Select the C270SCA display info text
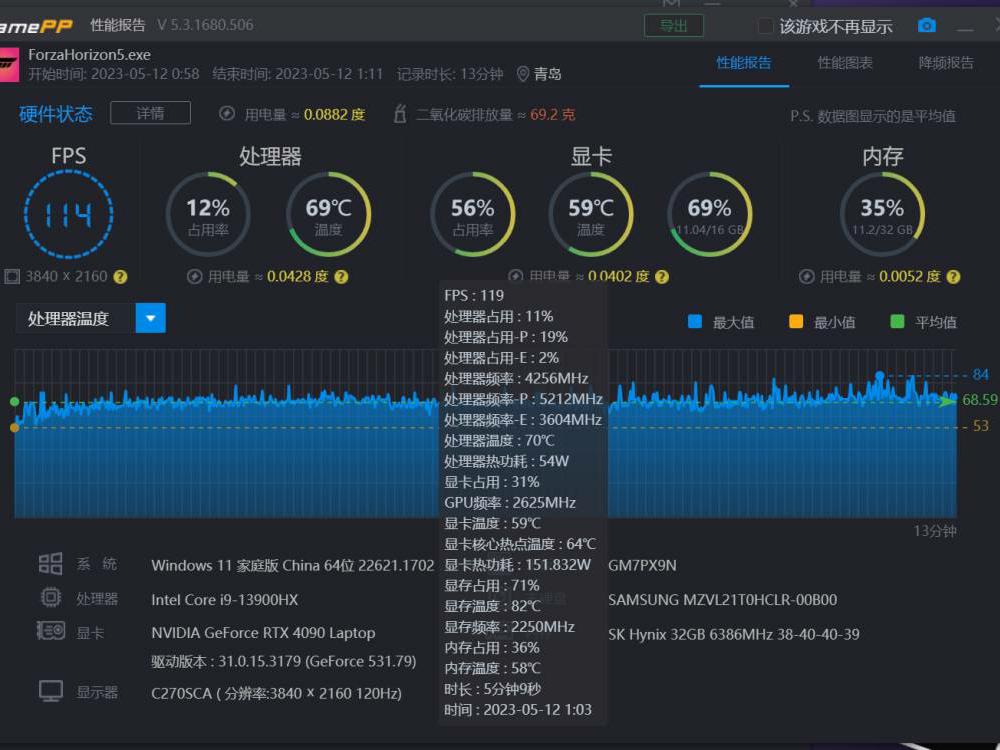This screenshot has height=750, width=1000. click(276, 693)
